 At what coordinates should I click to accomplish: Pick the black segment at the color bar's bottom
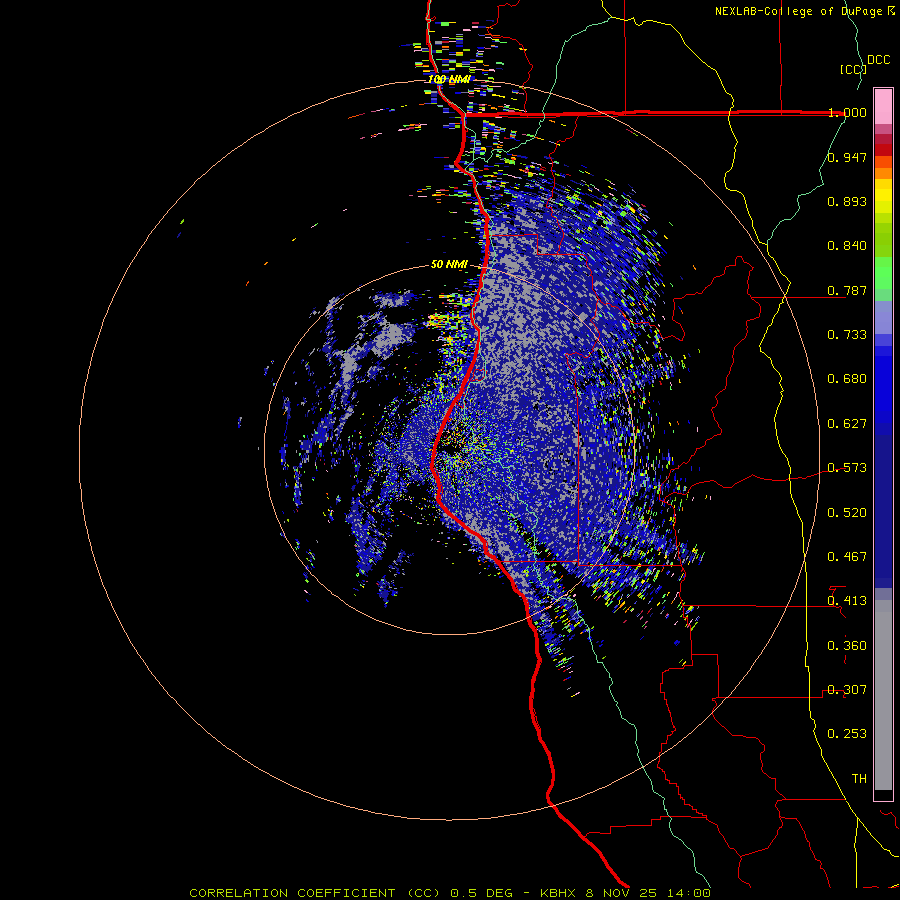click(x=883, y=794)
